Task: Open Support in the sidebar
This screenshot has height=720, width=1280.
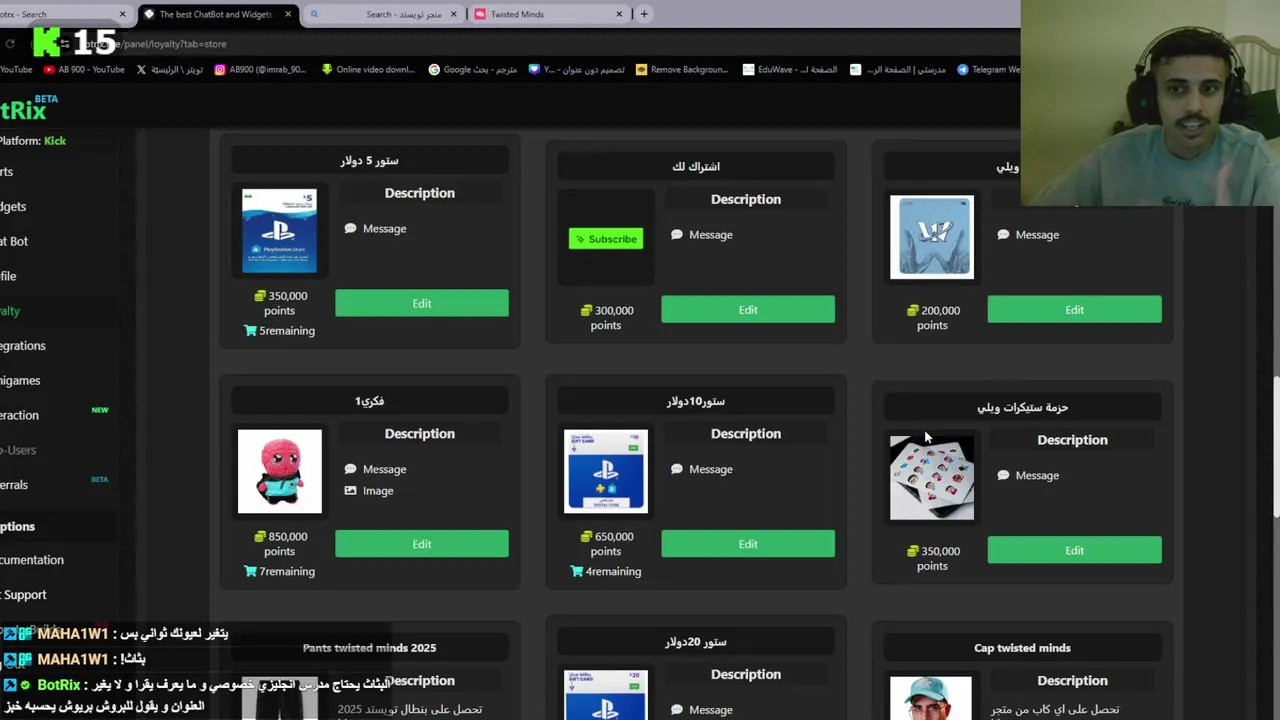Action: [24, 594]
